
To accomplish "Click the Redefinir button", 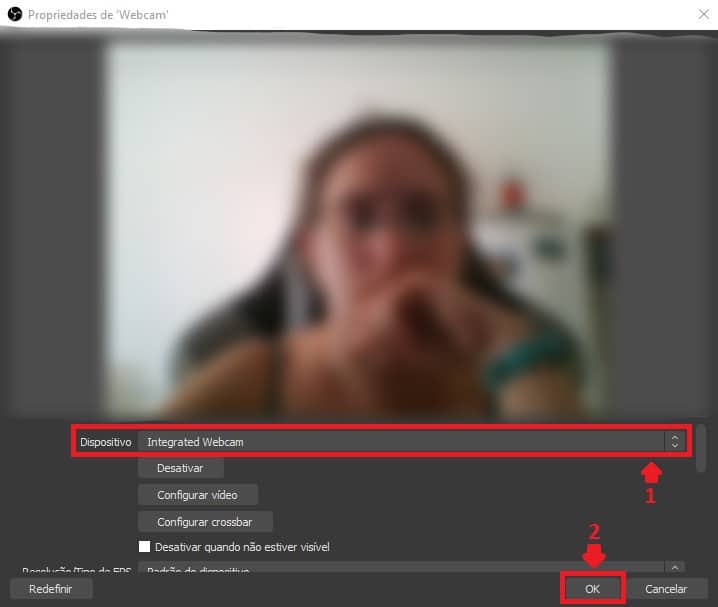I will pyautogui.click(x=51, y=589).
